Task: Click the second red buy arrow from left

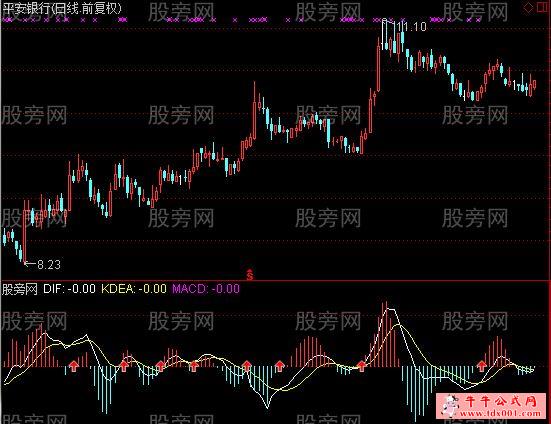Action: (124, 366)
